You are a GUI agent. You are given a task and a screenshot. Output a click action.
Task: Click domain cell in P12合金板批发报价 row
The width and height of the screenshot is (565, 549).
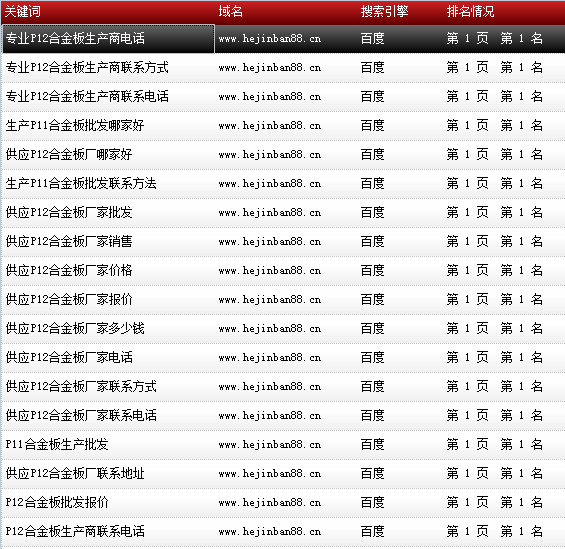click(270, 503)
